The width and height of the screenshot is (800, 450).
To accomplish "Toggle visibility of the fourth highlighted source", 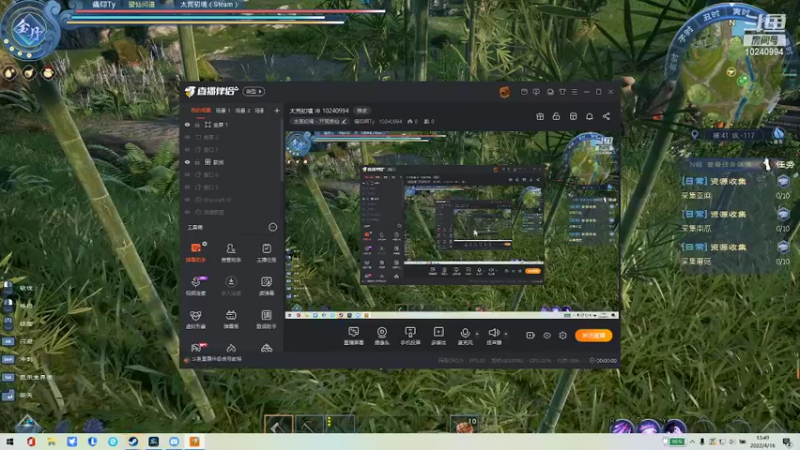I will coord(187,162).
